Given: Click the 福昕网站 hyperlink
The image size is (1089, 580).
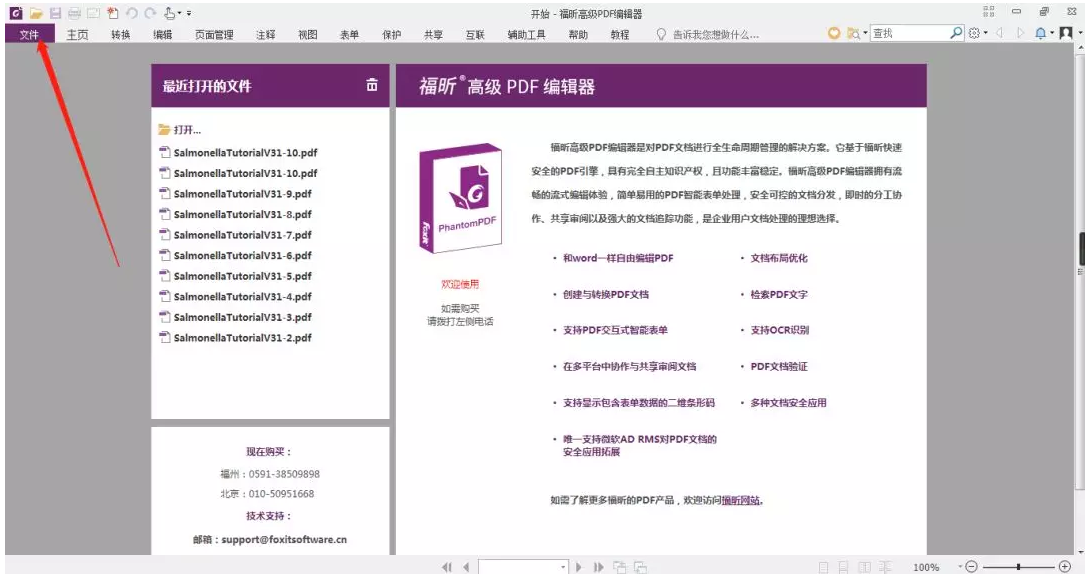Looking at the screenshot, I should (x=741, y=500).
